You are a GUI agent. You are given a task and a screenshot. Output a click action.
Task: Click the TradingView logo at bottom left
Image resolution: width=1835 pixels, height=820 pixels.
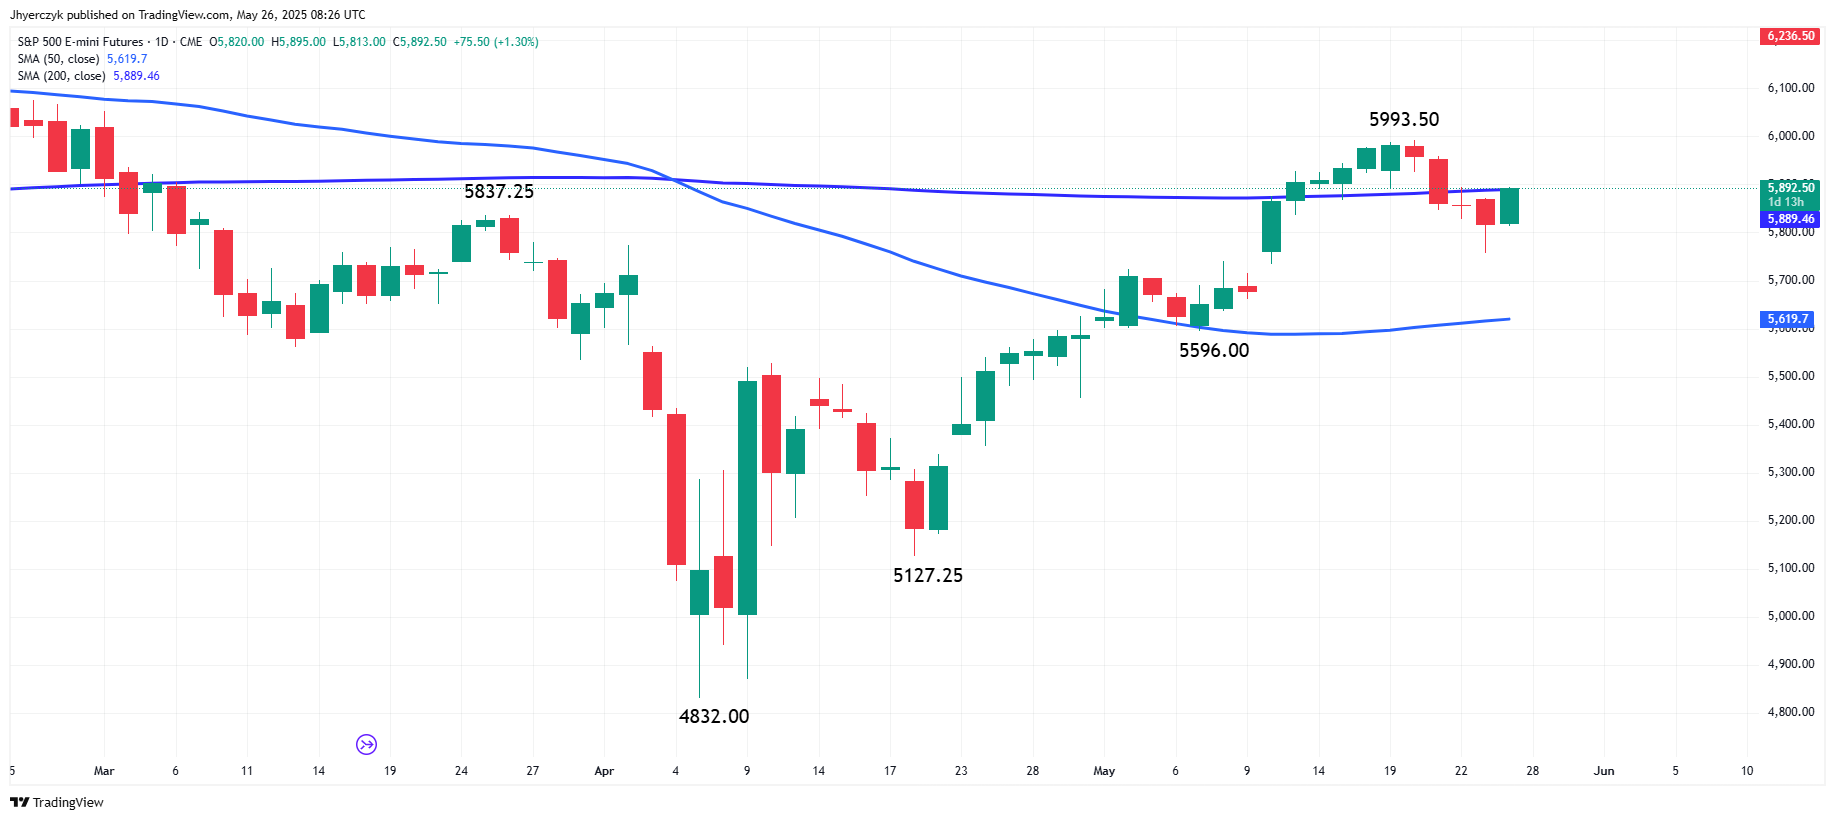point(57,802)
